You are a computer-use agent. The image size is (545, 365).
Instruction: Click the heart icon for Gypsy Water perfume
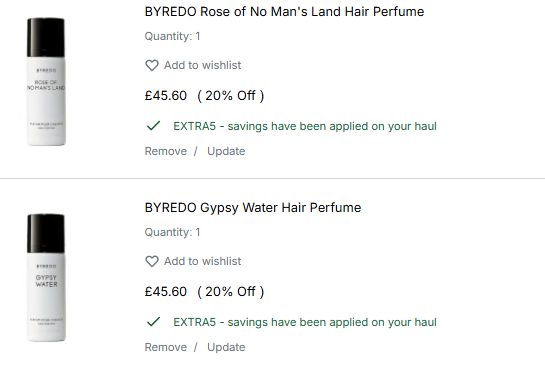coord(152,261)
